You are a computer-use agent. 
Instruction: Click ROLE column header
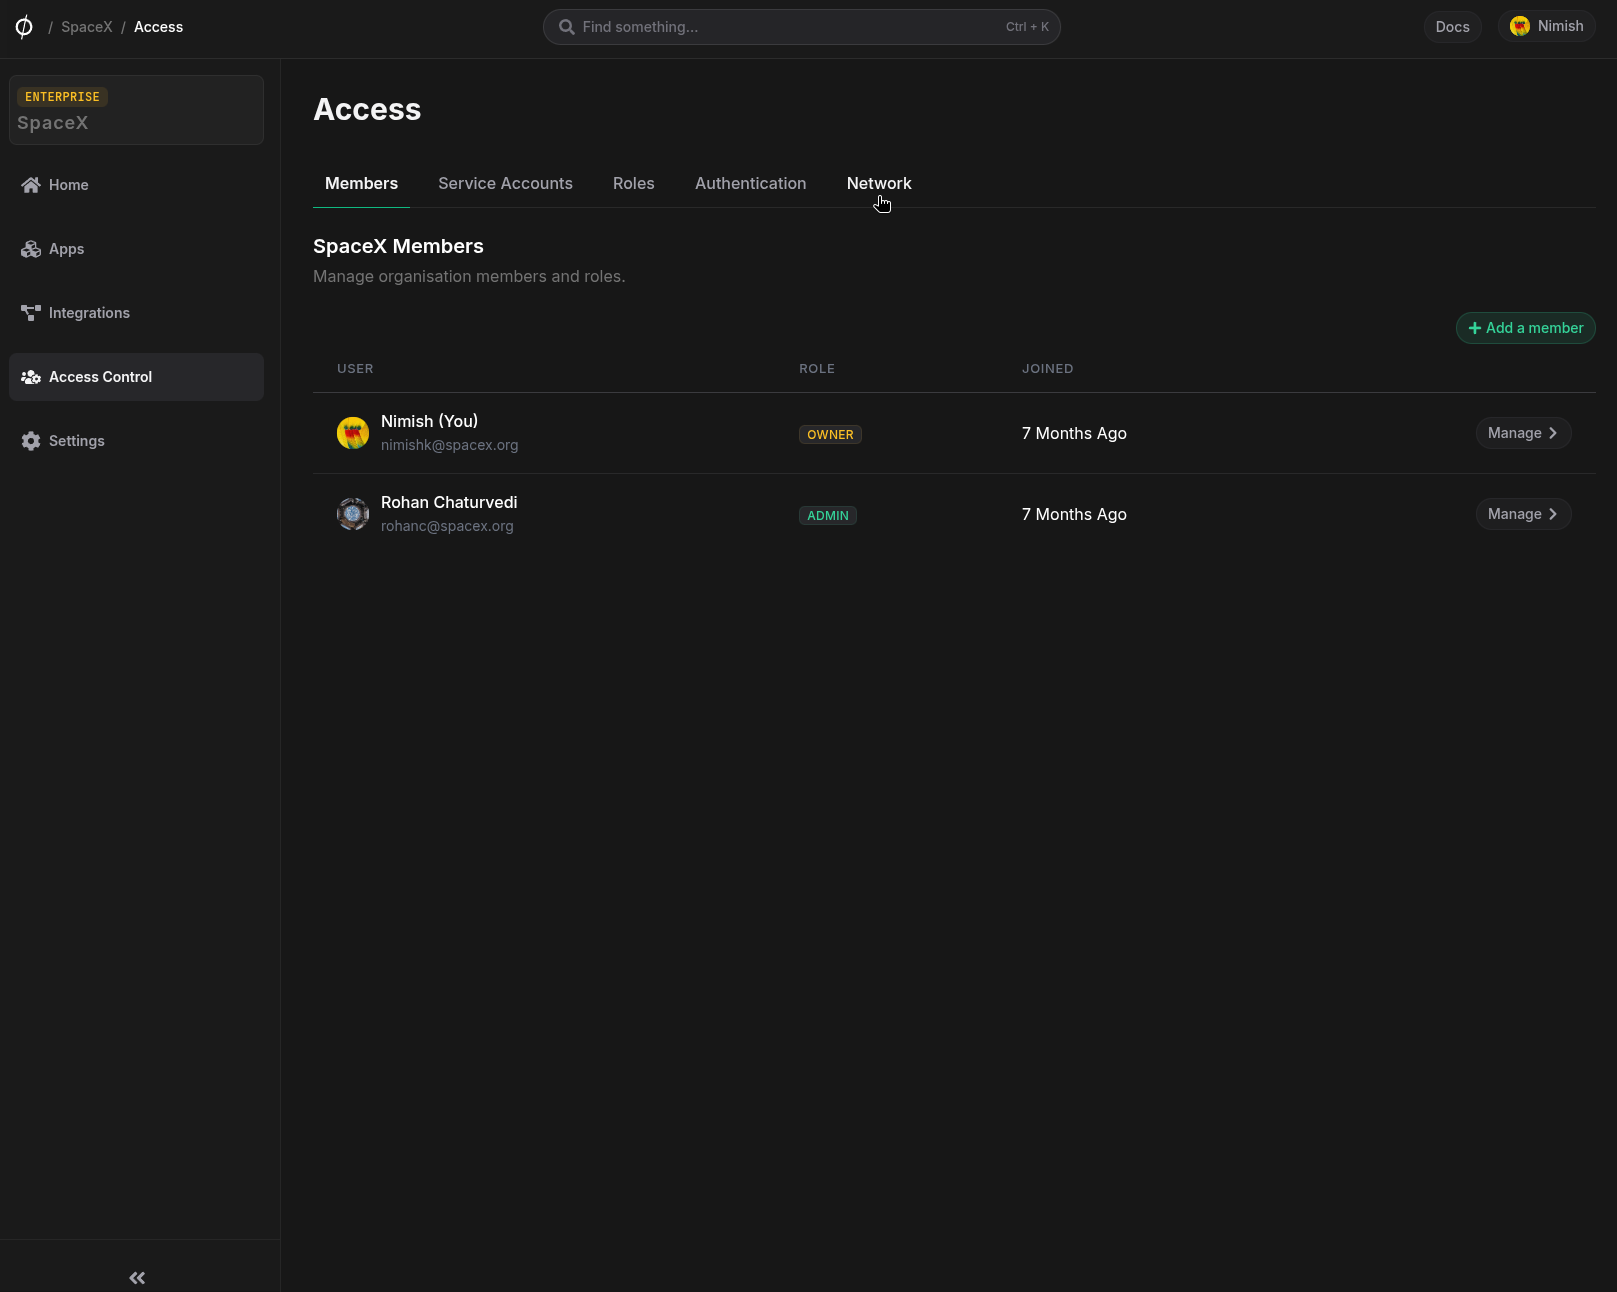pos(817,369)
